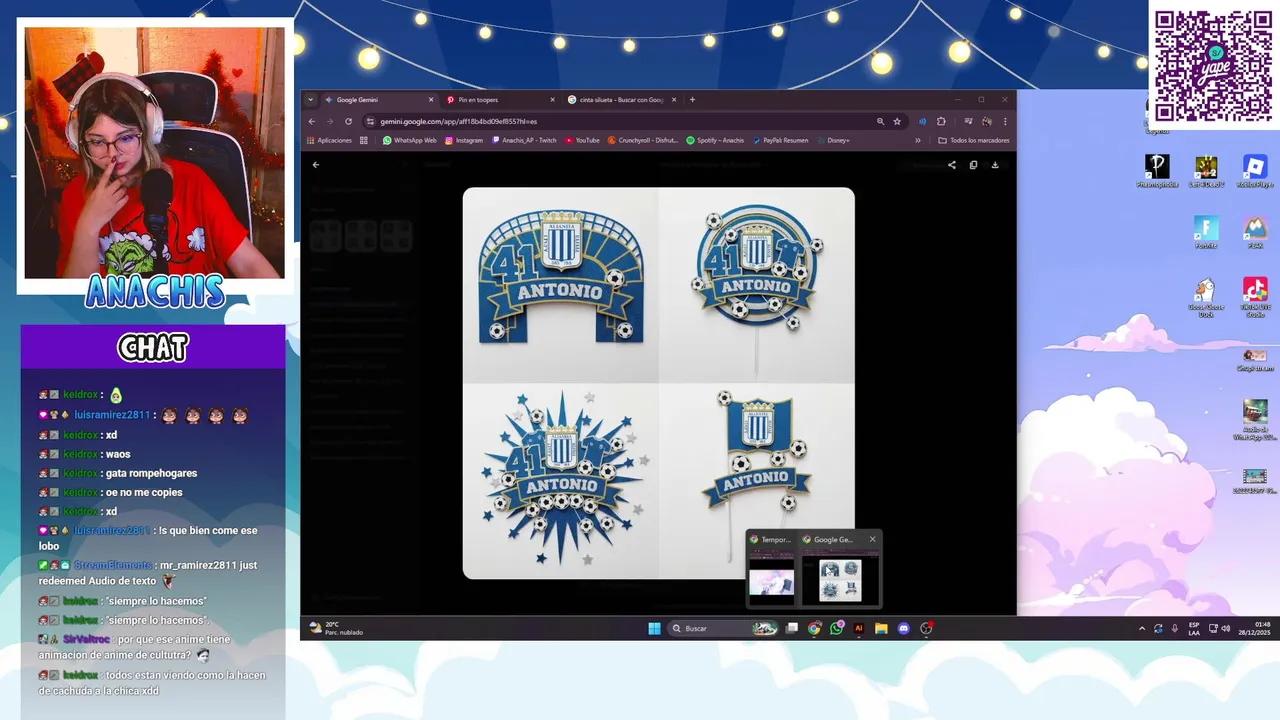The width and height of the screenshot is (1280, 720).
Task: Open the Instagram bookmark
Action: [x=464, y=140]
